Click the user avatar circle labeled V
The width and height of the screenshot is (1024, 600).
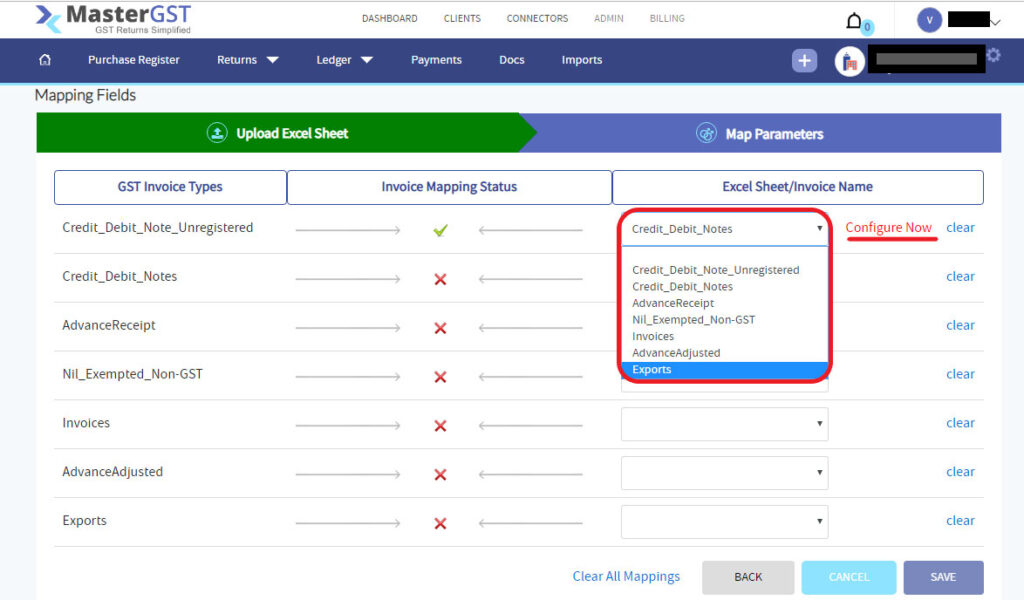pos(929,19)
